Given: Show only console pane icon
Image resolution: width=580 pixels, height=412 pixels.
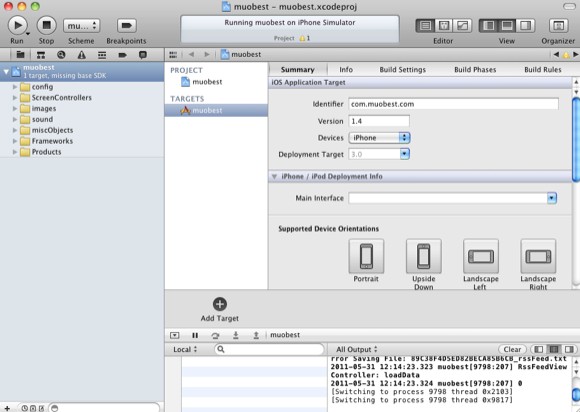Looking at the screenshot, I should (569, 349).
